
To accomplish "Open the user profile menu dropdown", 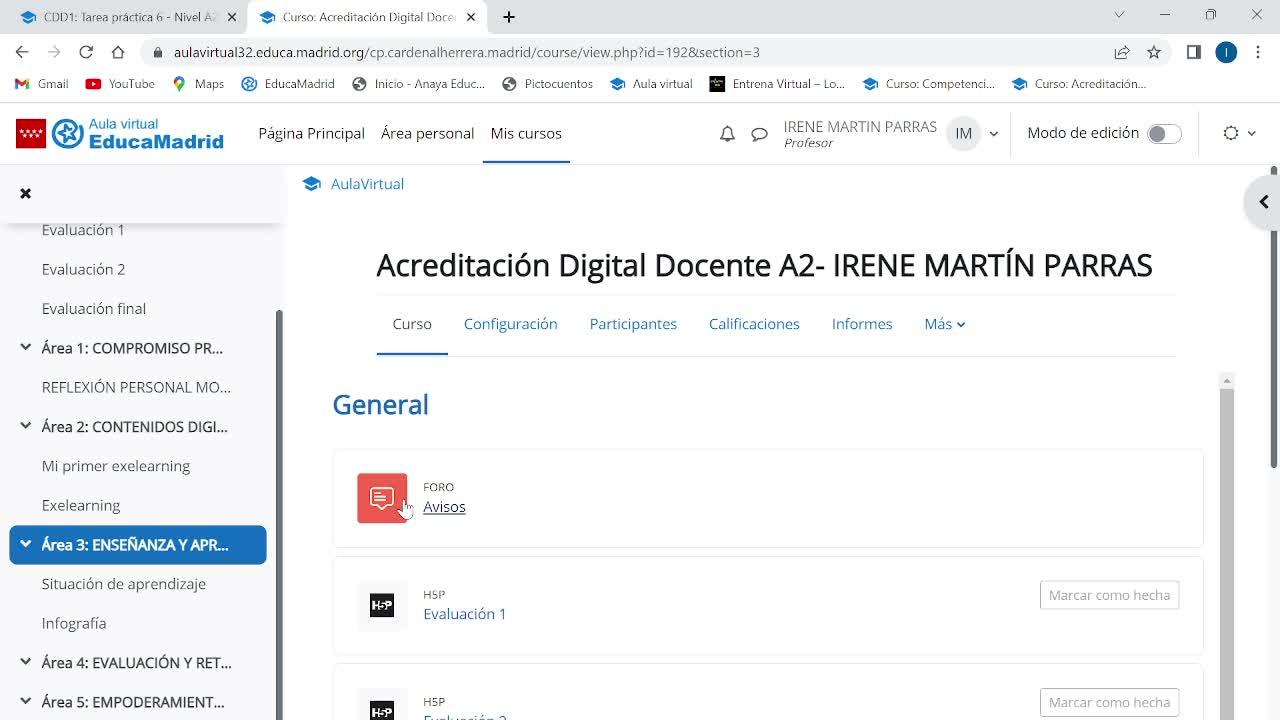I will coord(993,134).
